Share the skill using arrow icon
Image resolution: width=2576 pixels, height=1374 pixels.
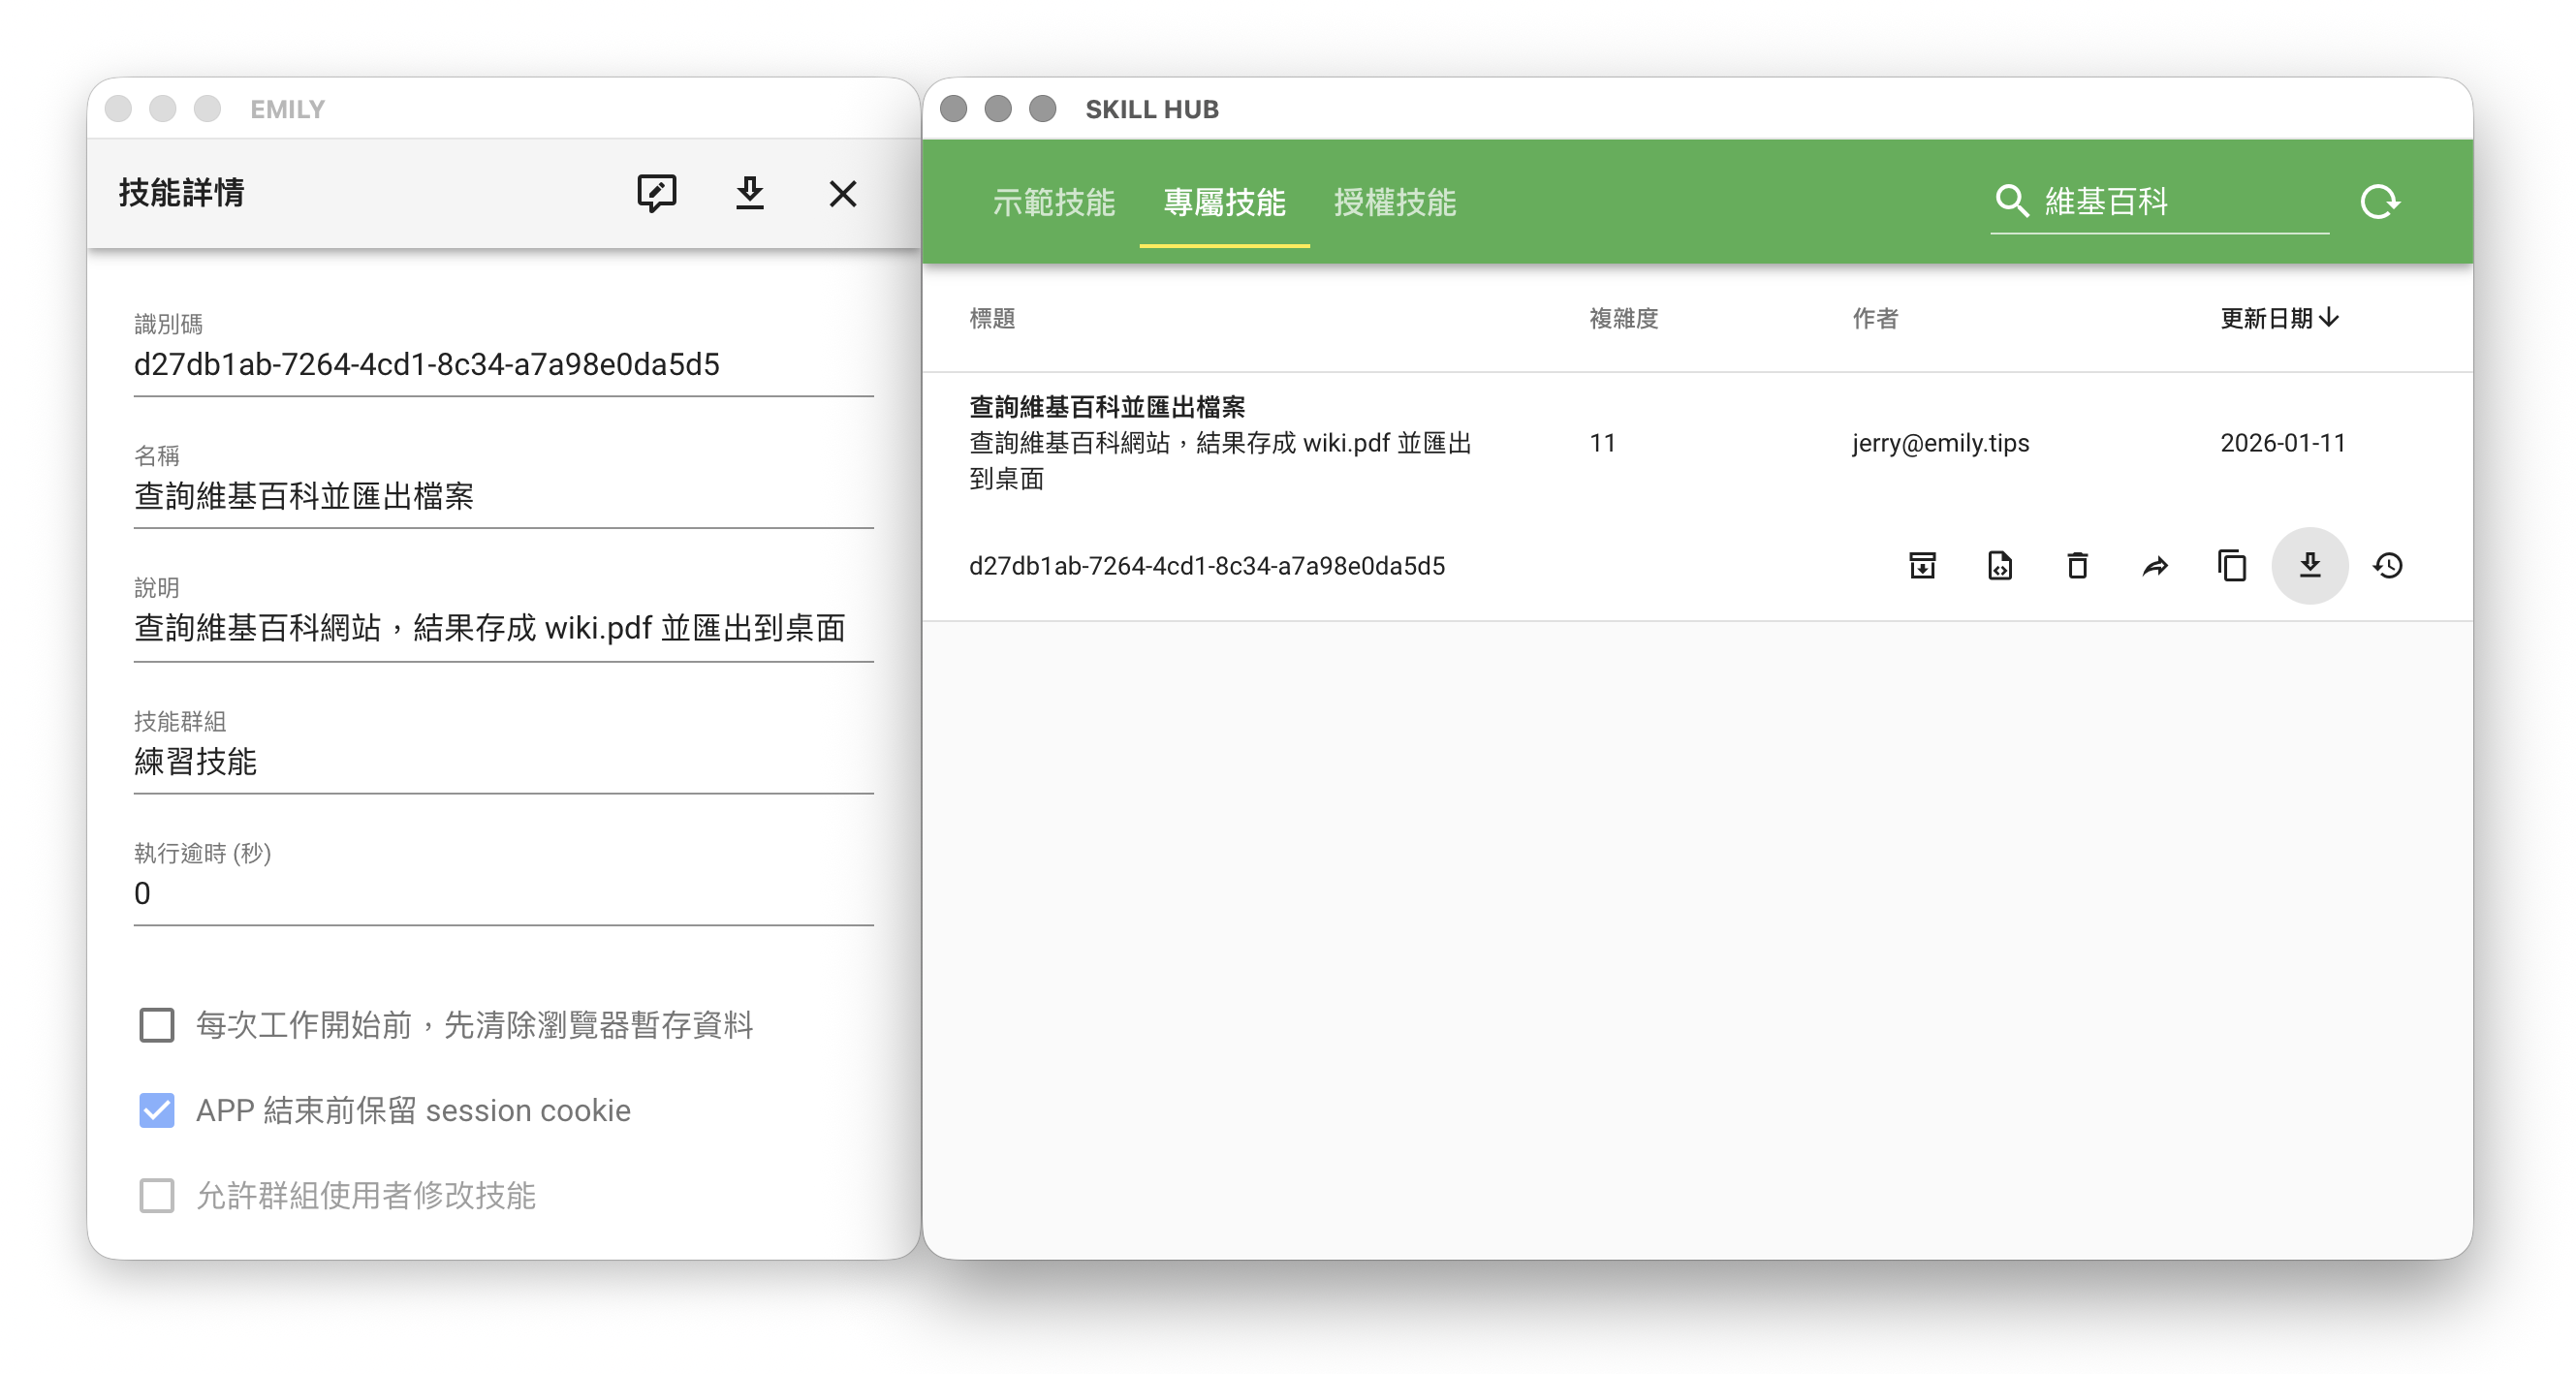click(2154, 566)
